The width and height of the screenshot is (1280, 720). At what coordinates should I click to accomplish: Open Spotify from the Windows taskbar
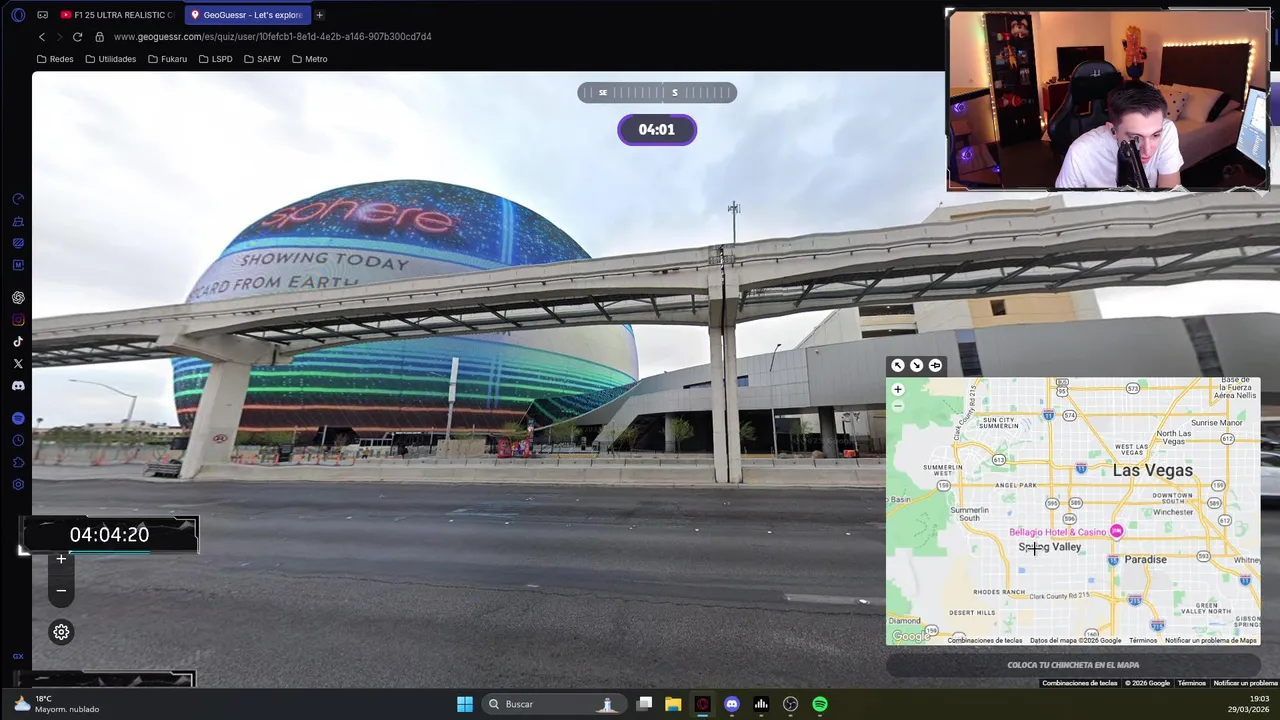[820, 704]
